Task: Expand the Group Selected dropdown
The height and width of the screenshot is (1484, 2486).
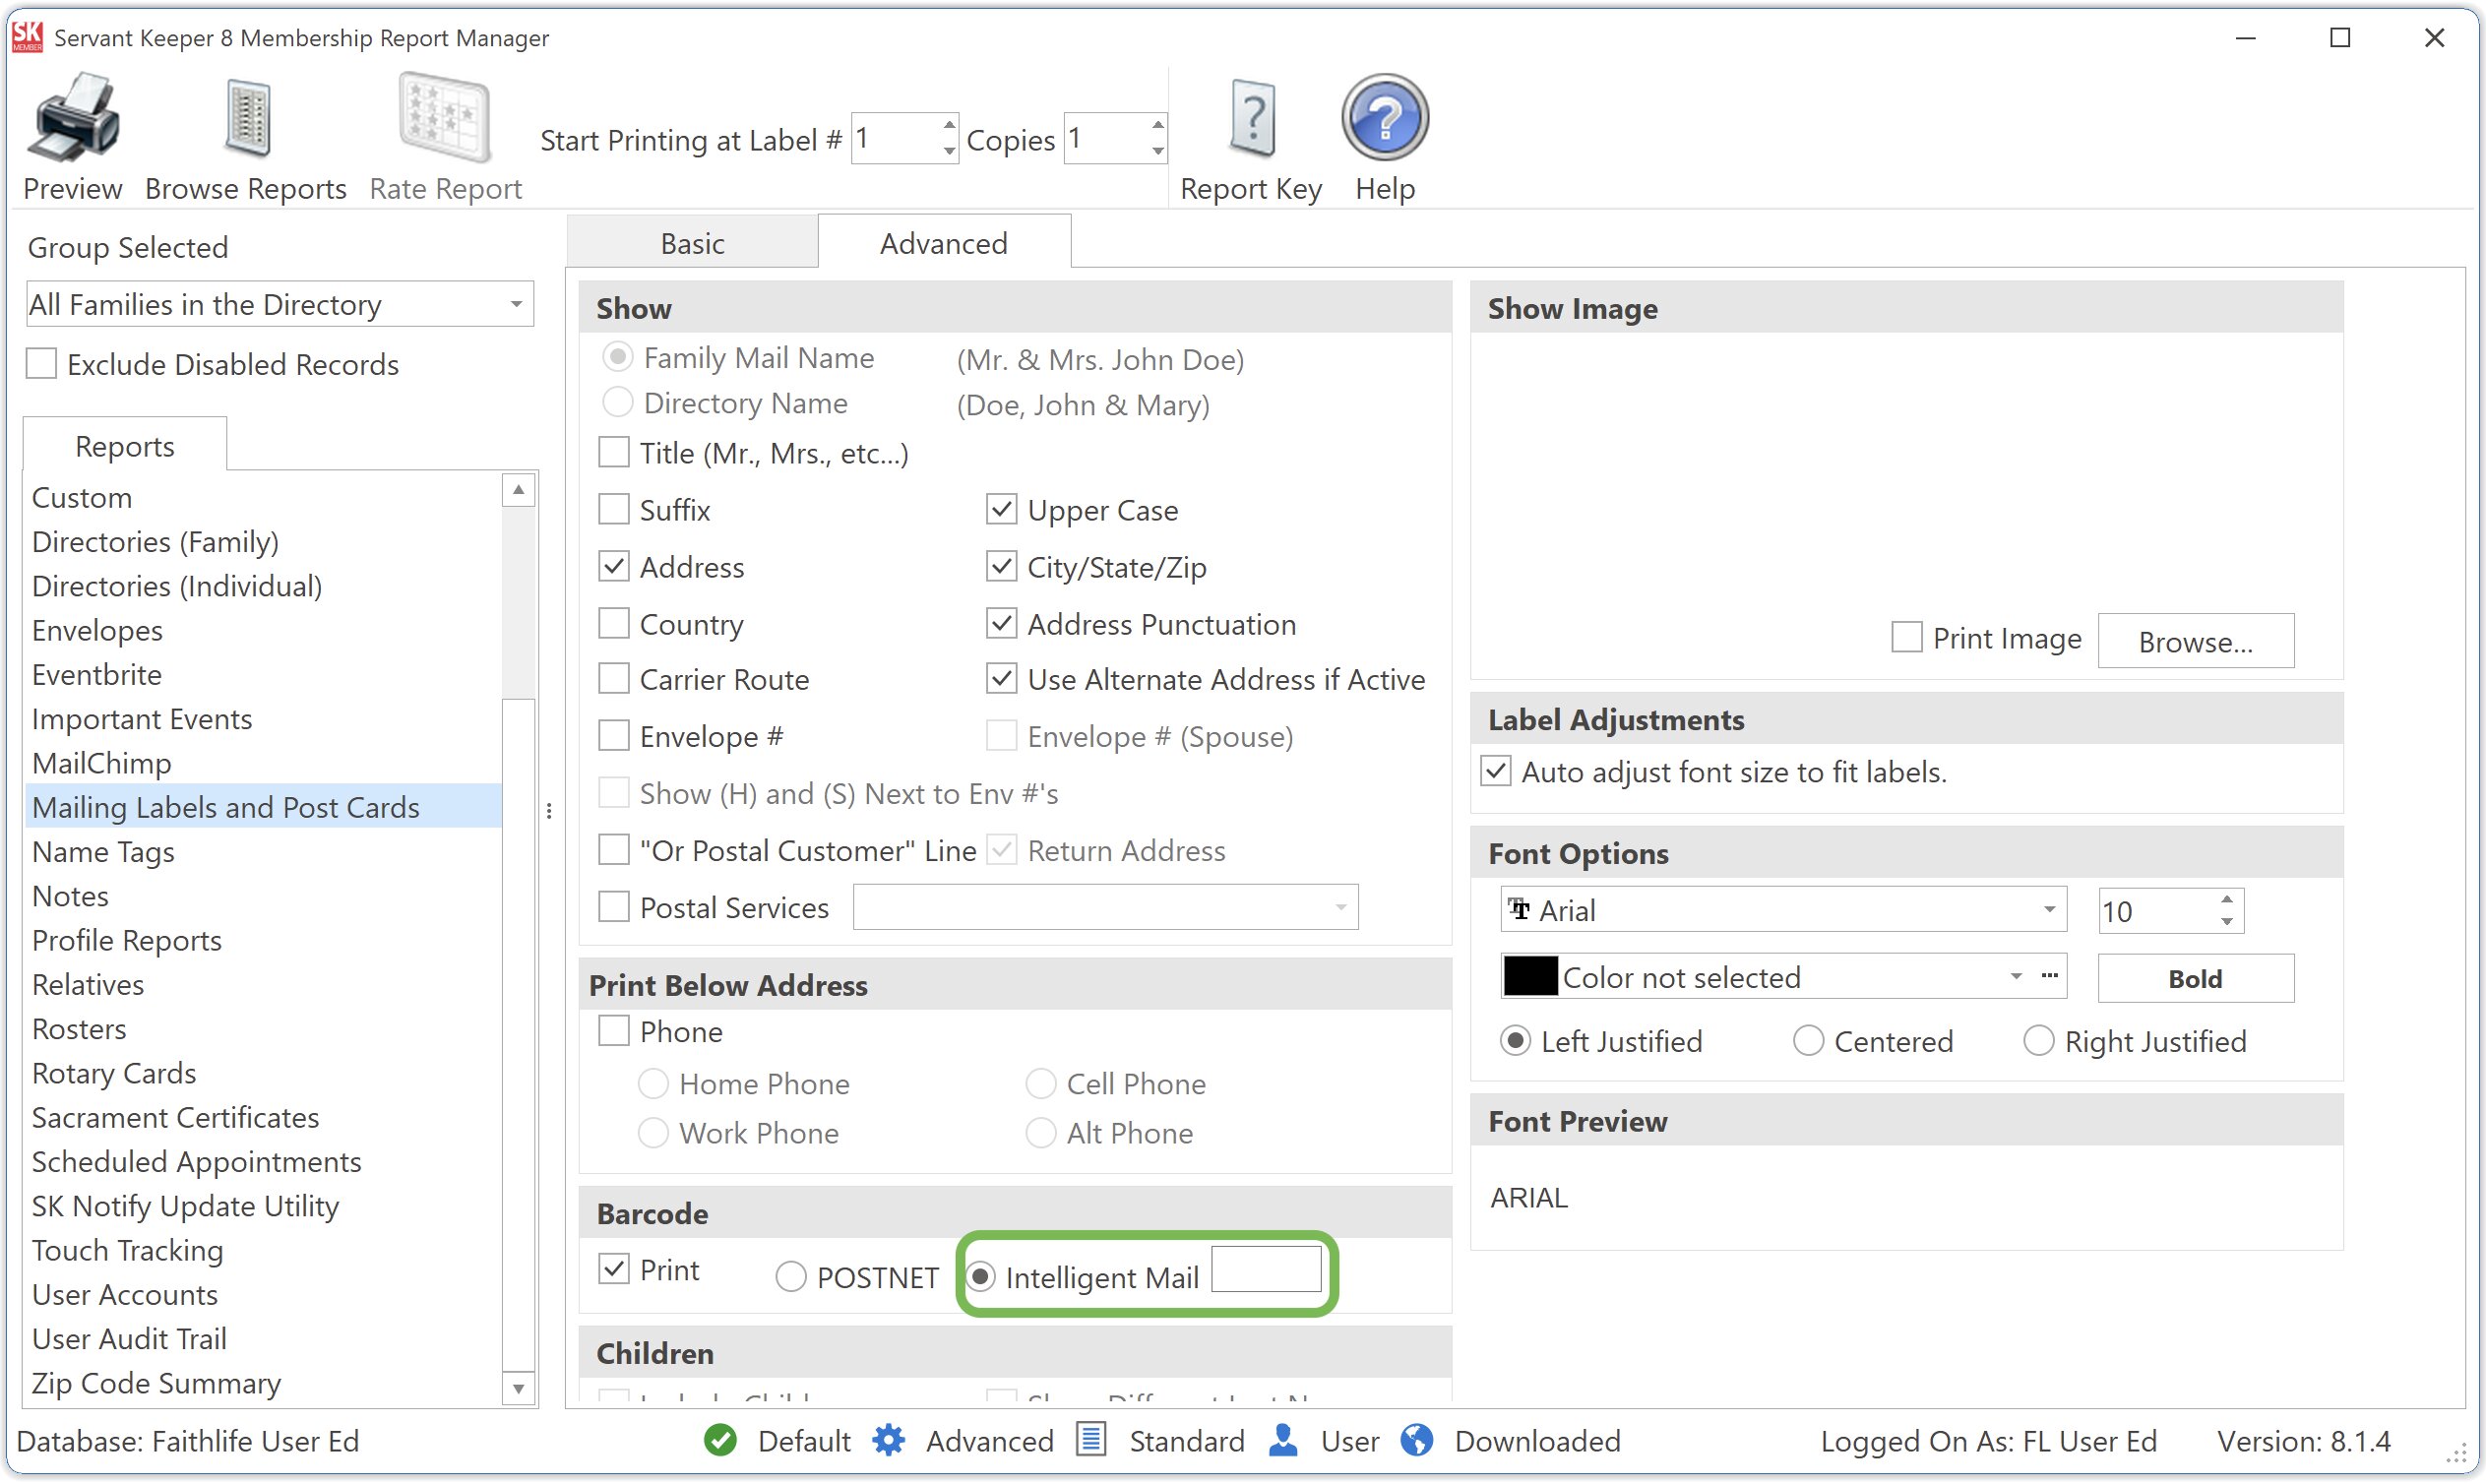Action: click(x=516, y=304)
